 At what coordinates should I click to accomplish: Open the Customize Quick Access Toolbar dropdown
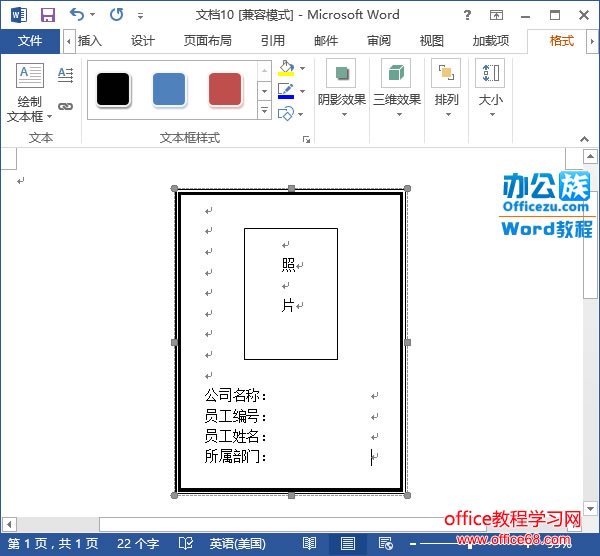(140, 16)
